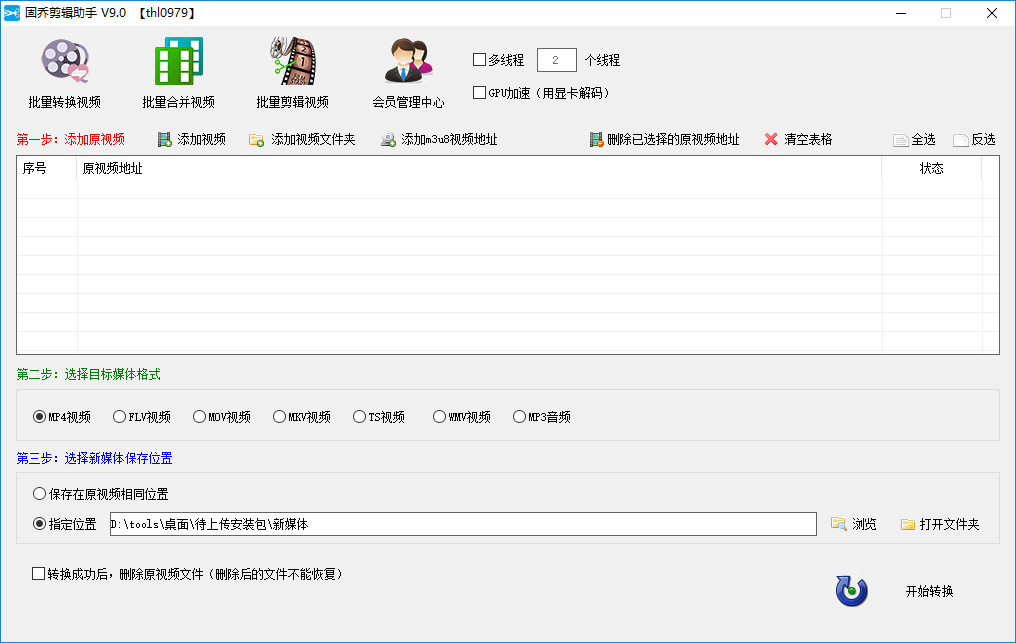Click the 原视频地址 column header

479,169
